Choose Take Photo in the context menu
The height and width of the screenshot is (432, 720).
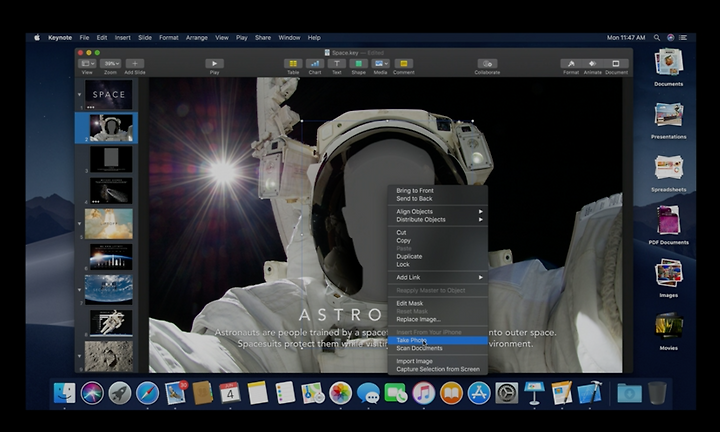click(x=438, y=340)
